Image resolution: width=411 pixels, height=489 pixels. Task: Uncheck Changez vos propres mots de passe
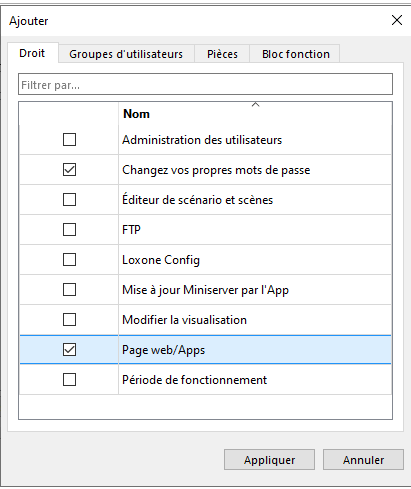[x=69, y=170]
